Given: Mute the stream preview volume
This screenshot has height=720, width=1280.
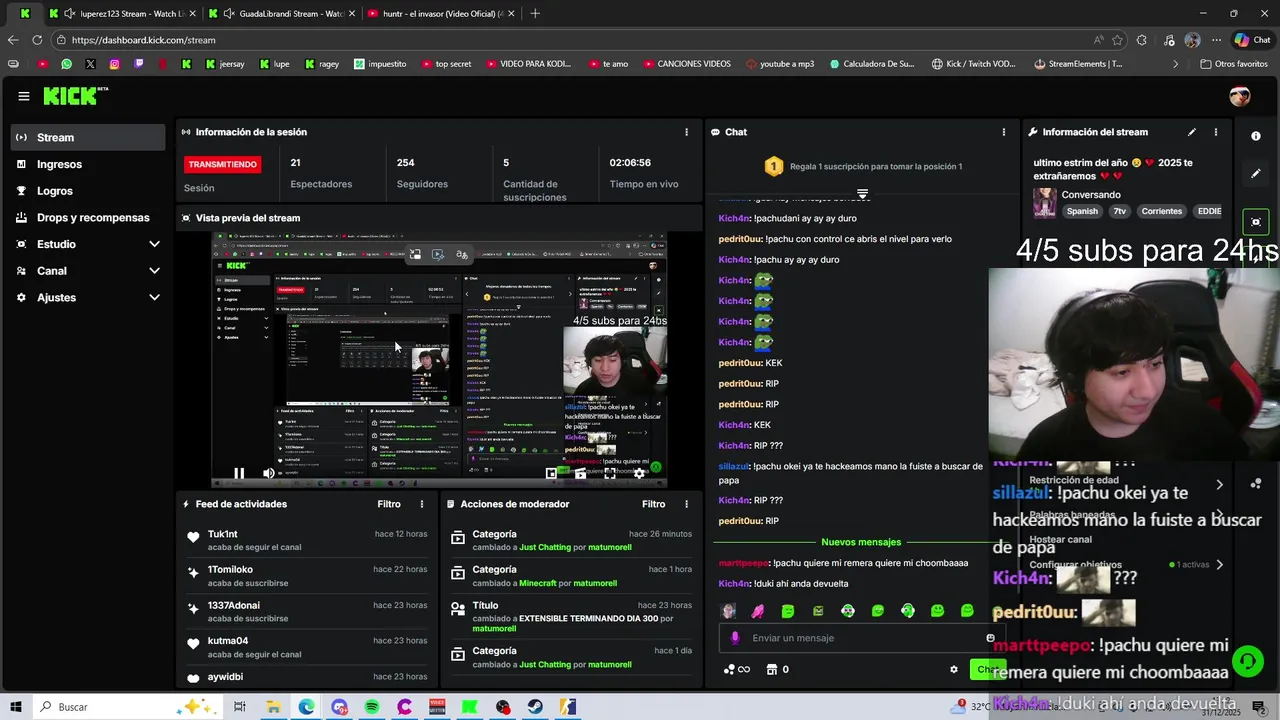Looking at the screenshot, I should (x=269, y=474).
